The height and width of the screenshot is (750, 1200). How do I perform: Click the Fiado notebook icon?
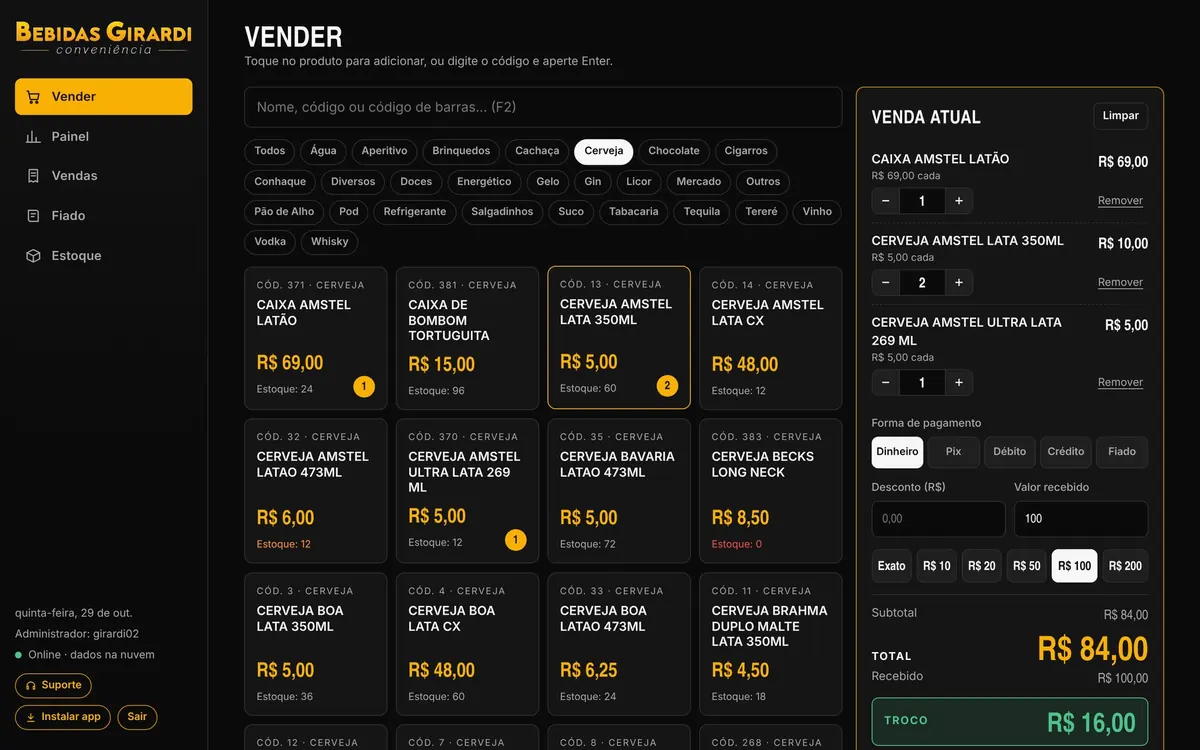pyautogui.click(x=33, y=216)
